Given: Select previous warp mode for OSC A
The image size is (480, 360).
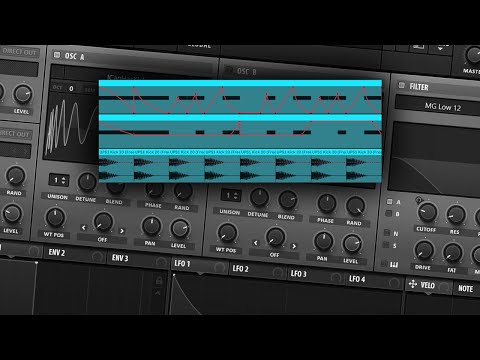Looking at the screenshot, I should point(84,227).
